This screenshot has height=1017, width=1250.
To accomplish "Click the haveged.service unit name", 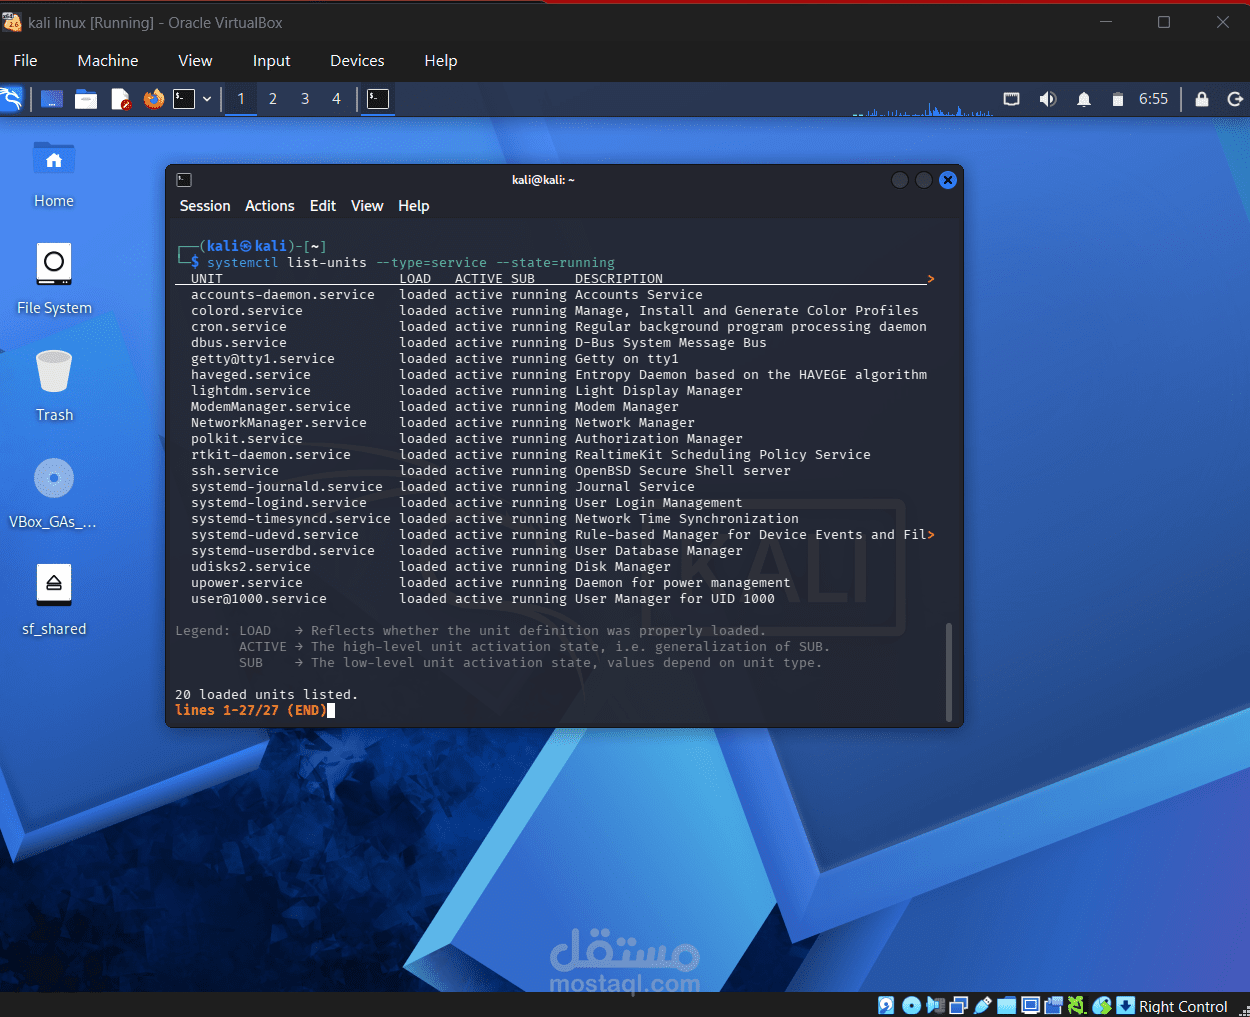I will [x=251, y=375].
